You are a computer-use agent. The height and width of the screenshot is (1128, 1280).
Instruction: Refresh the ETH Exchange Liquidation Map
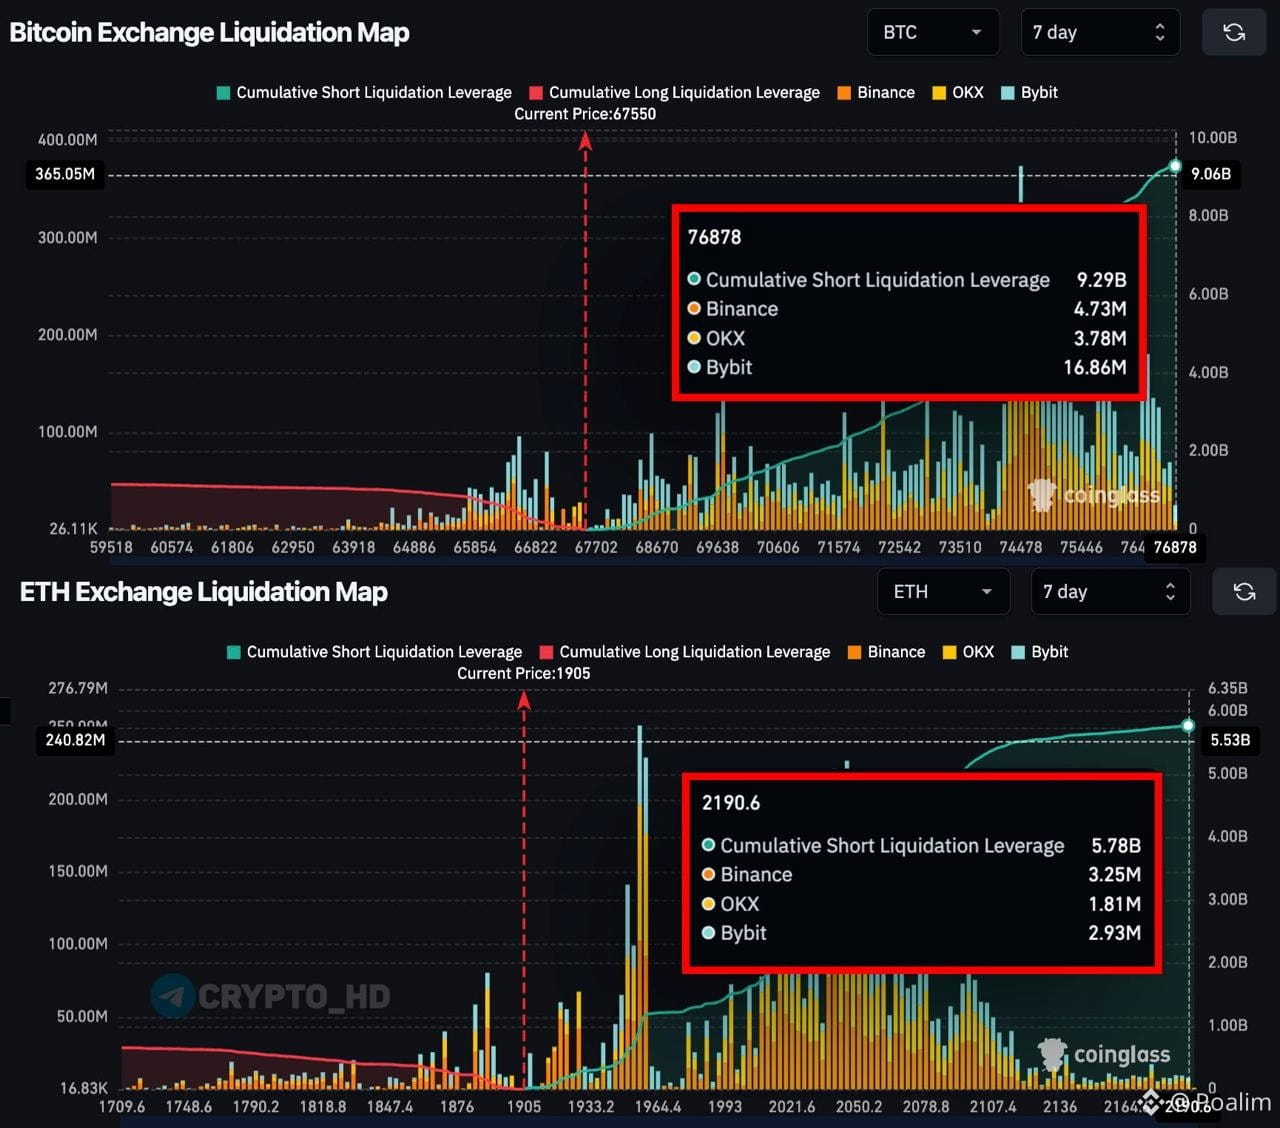pos(1244,591)
